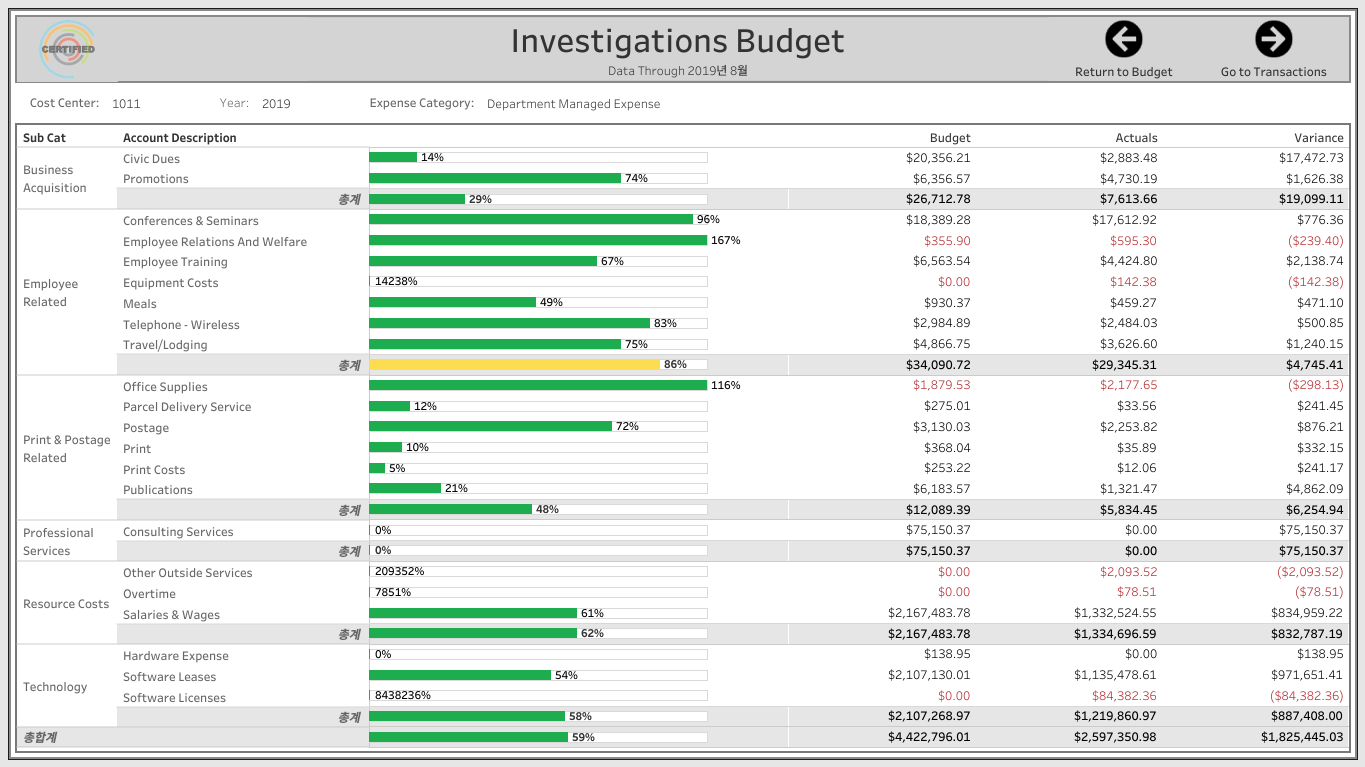Click the Actuals column header

tap(1136, 138)
